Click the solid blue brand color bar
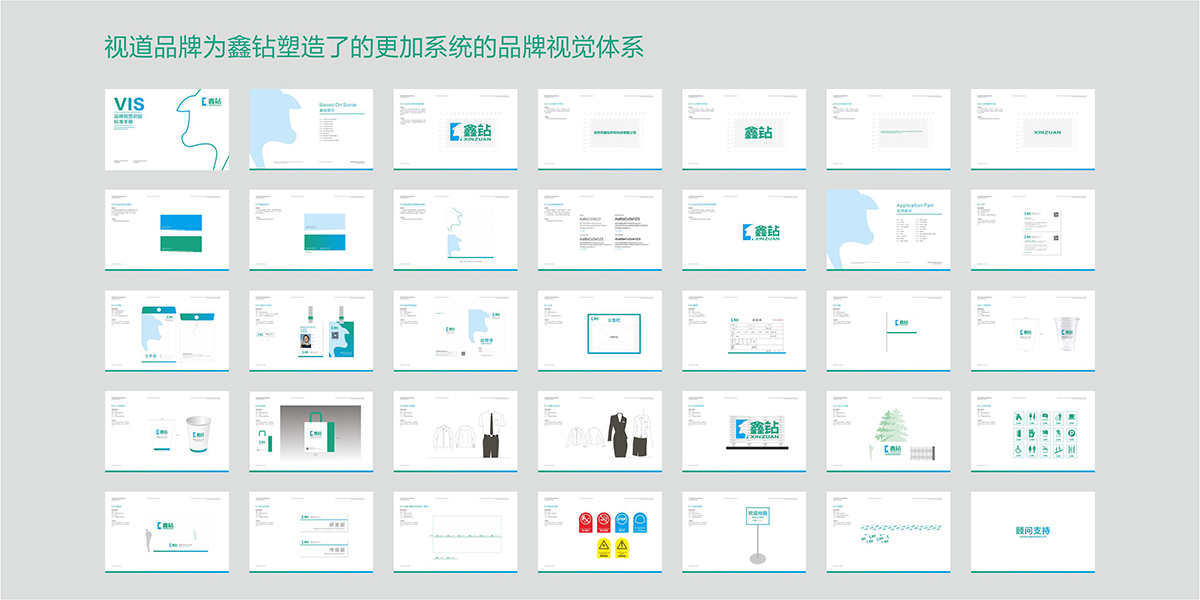Screen dimensions: 1200x600 182,220
